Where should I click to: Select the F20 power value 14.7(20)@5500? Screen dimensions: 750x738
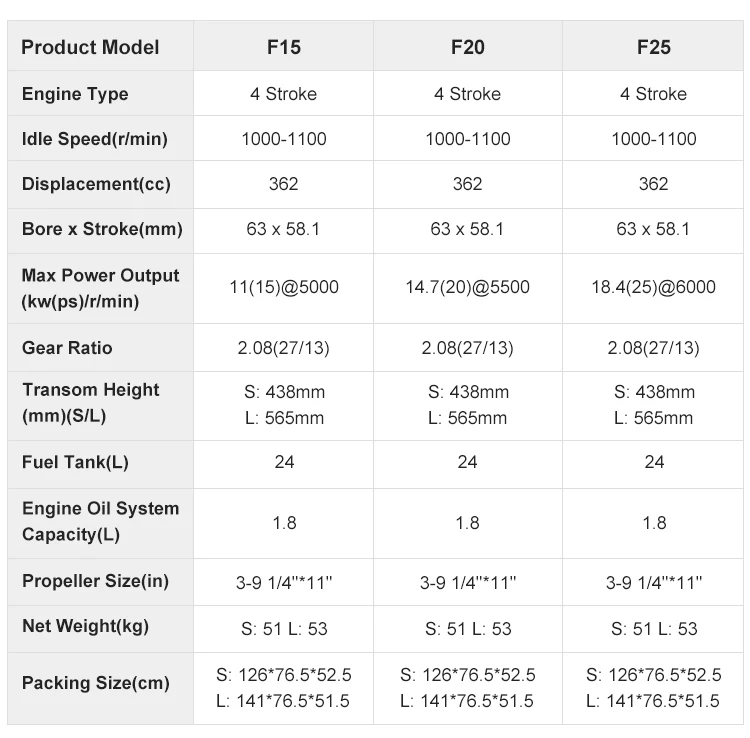[467, 288]
